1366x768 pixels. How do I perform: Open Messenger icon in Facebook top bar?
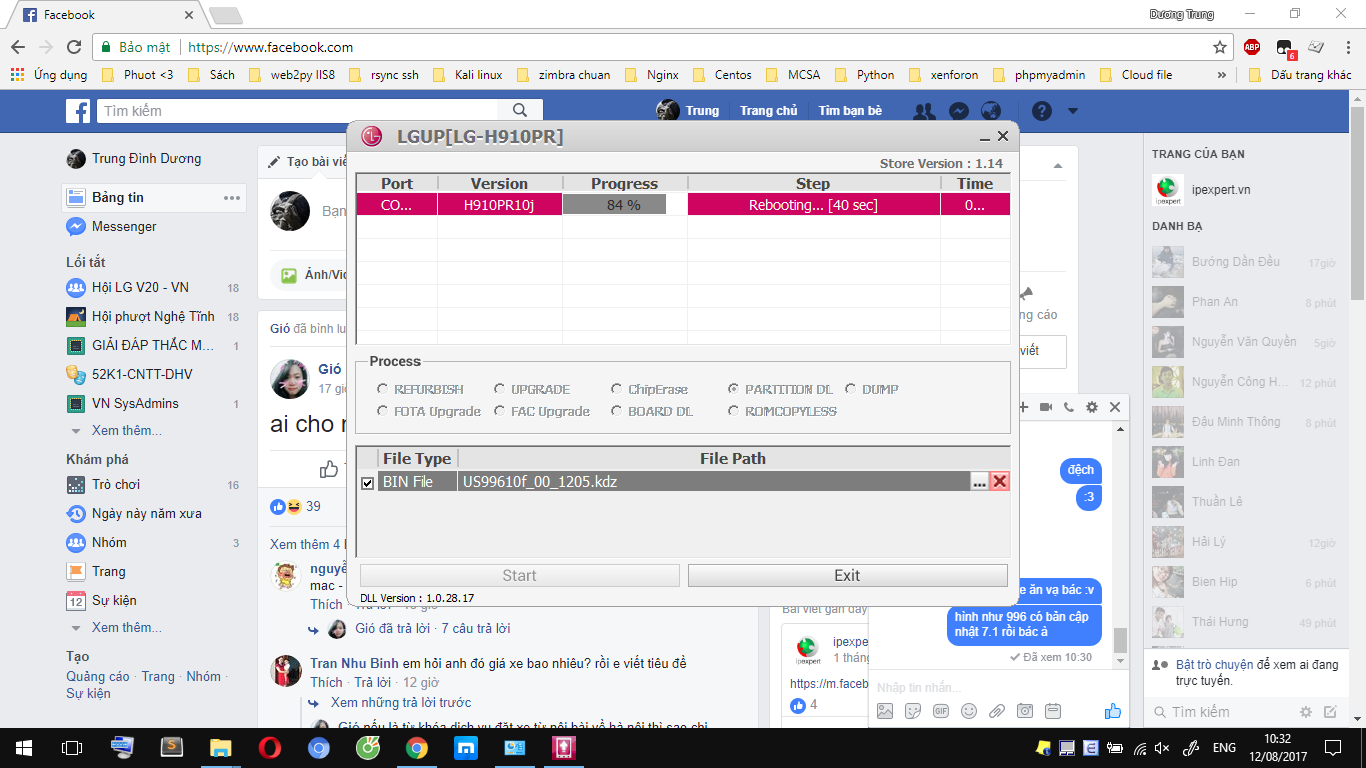[958, 111]
